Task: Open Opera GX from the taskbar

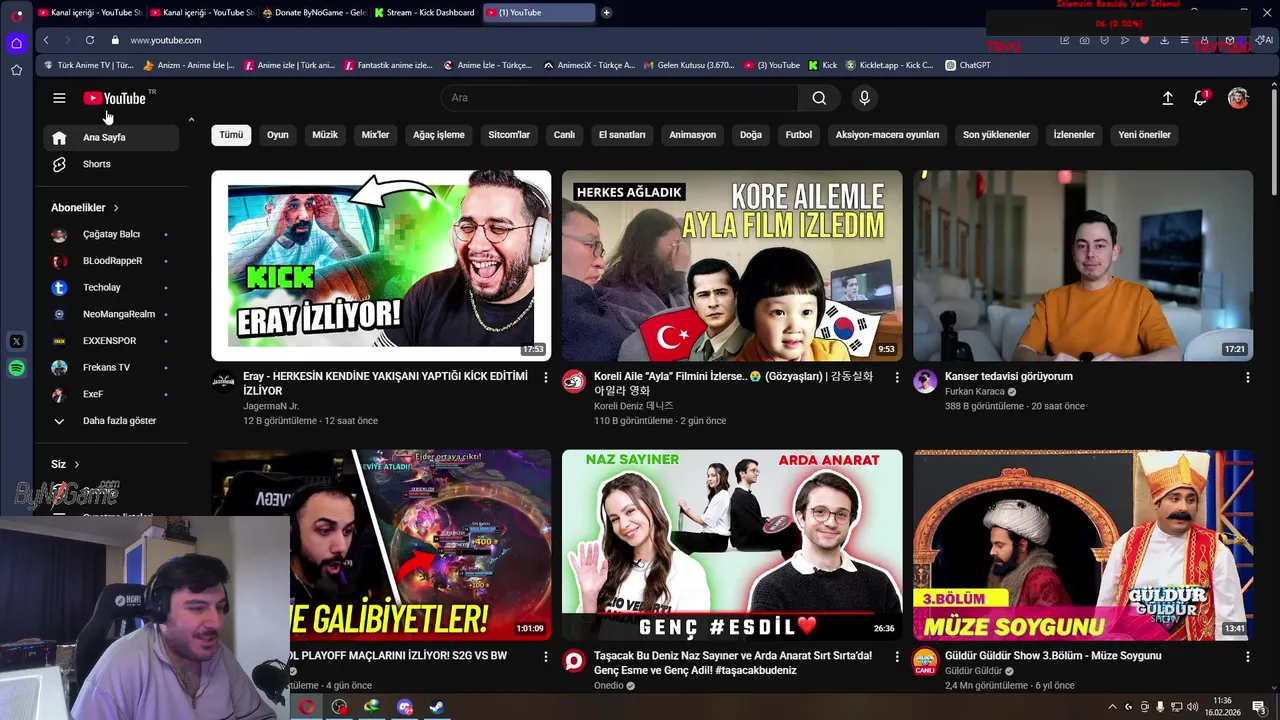Action: (x=307, y=707)
